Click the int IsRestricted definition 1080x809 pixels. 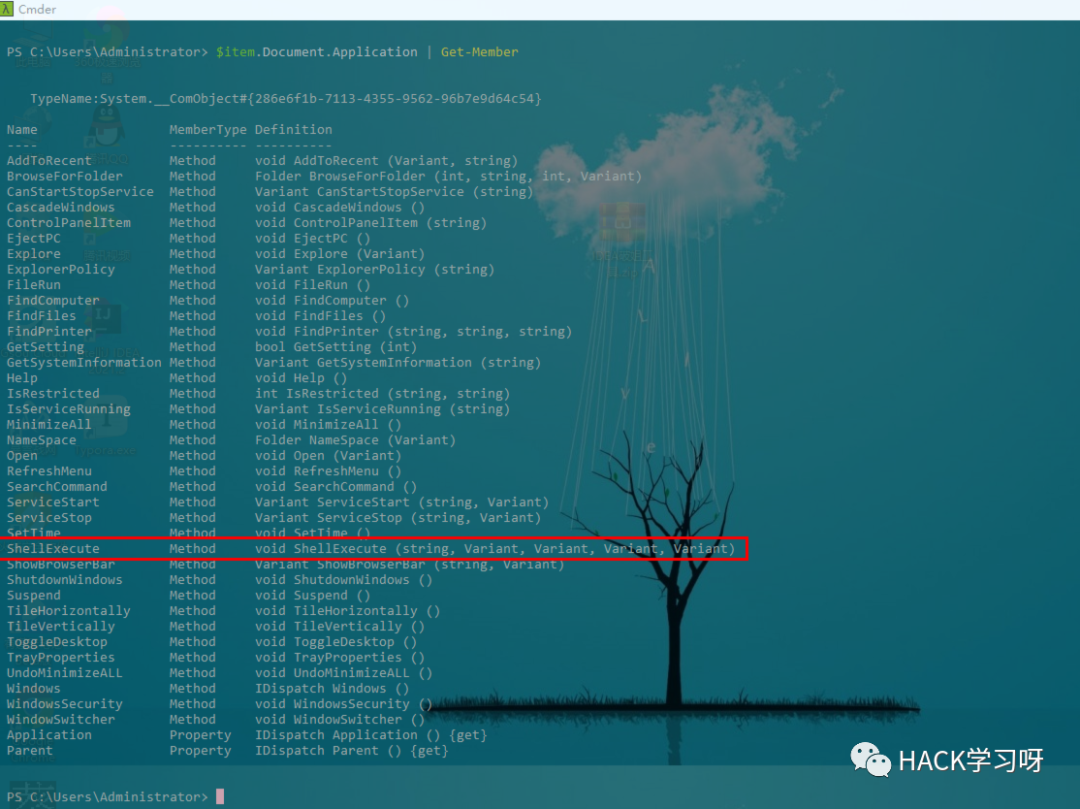(383, 393)
